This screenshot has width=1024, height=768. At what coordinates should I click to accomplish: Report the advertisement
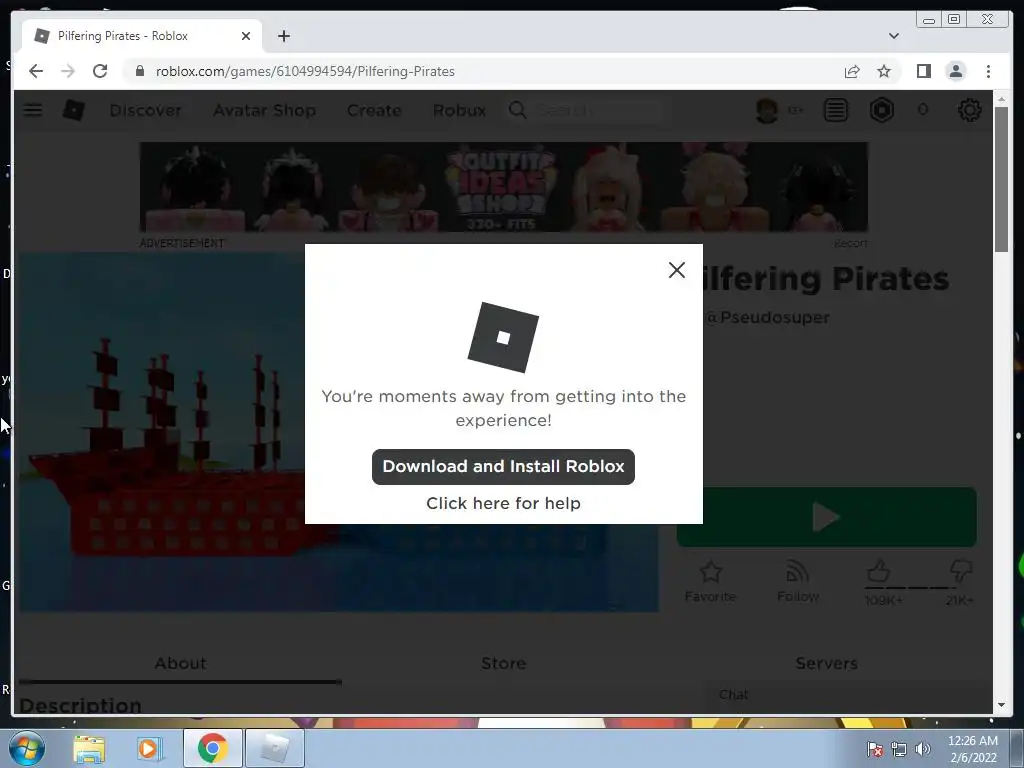click(x=850, y=243)
